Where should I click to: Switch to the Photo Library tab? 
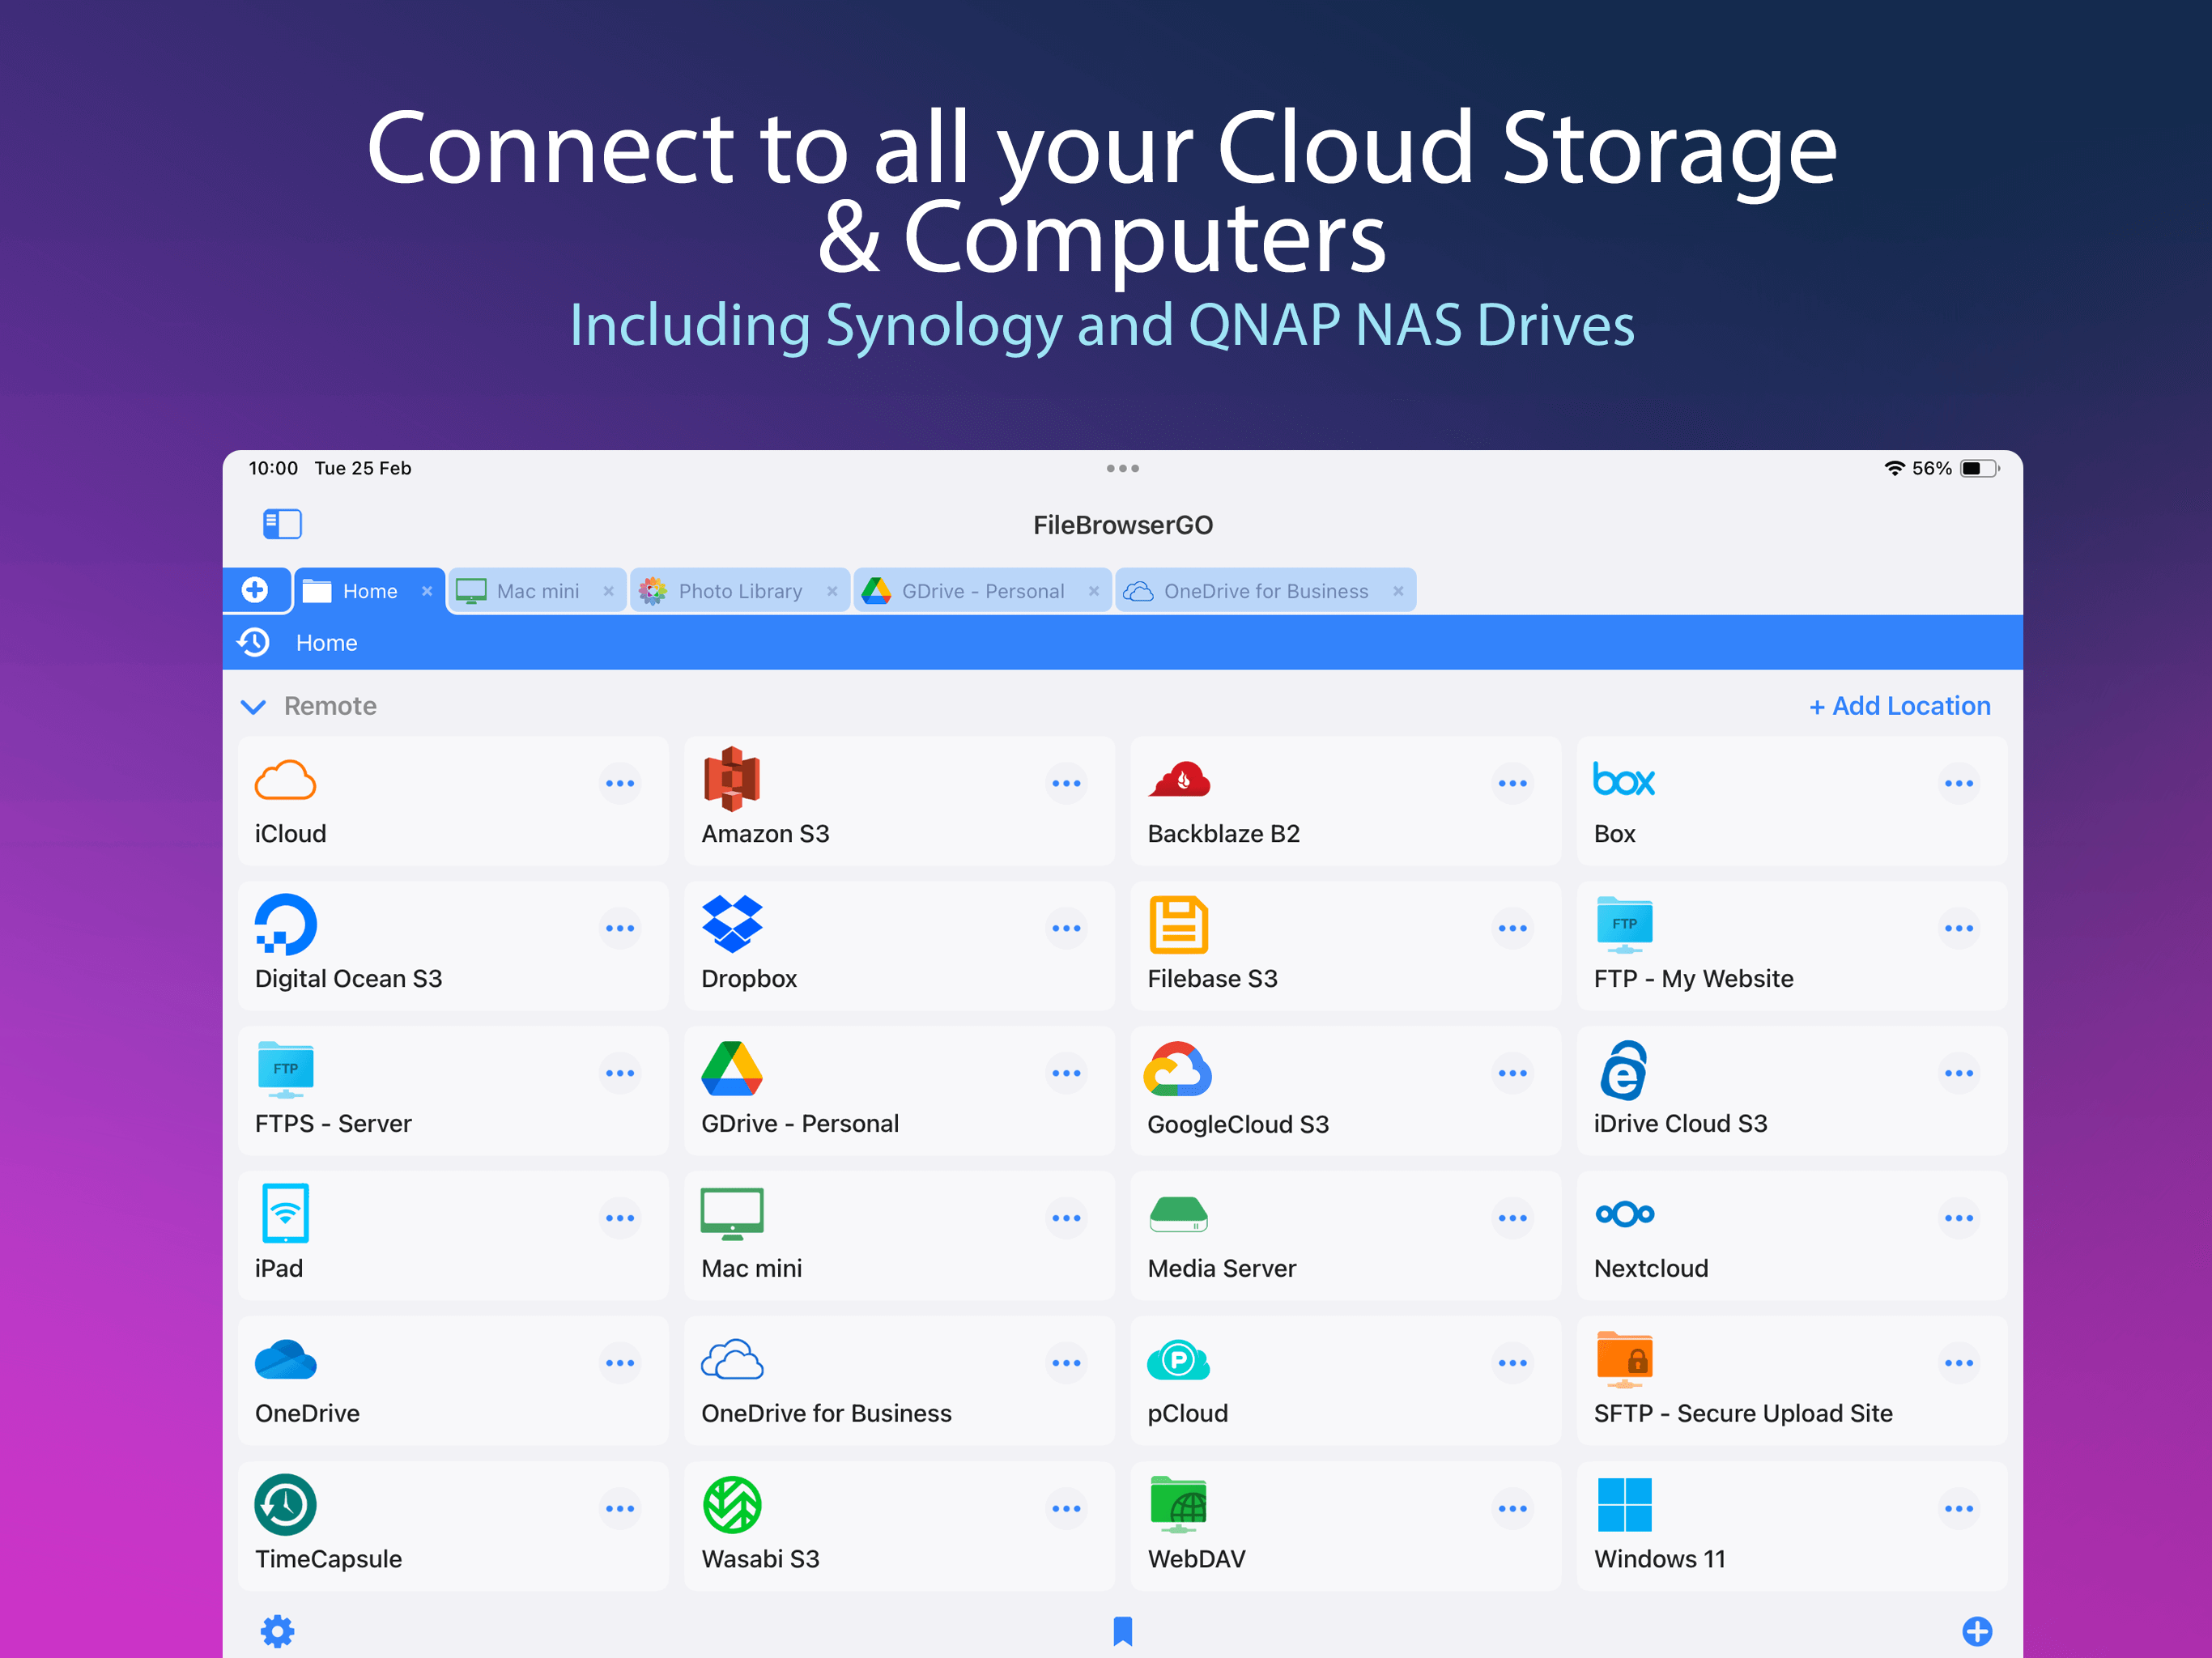[x=739, y=591]
